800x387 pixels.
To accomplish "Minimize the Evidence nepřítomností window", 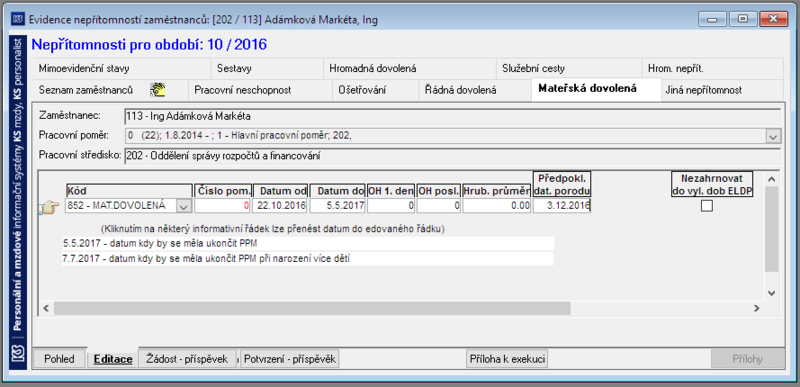I will [712, 19].
